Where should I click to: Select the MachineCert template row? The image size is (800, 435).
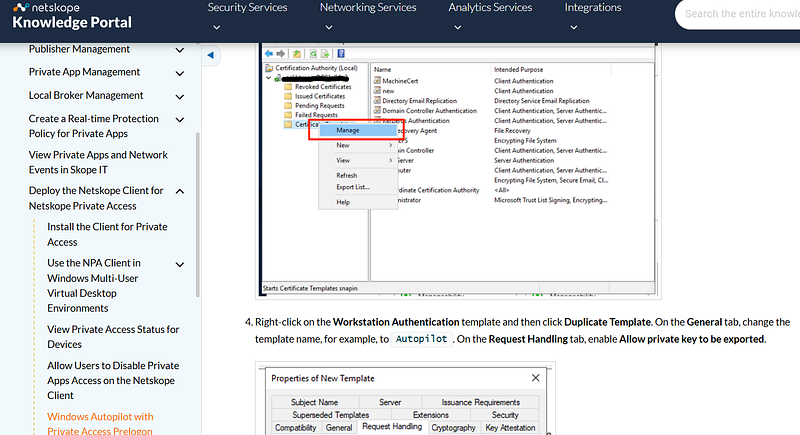click(396, 81)
